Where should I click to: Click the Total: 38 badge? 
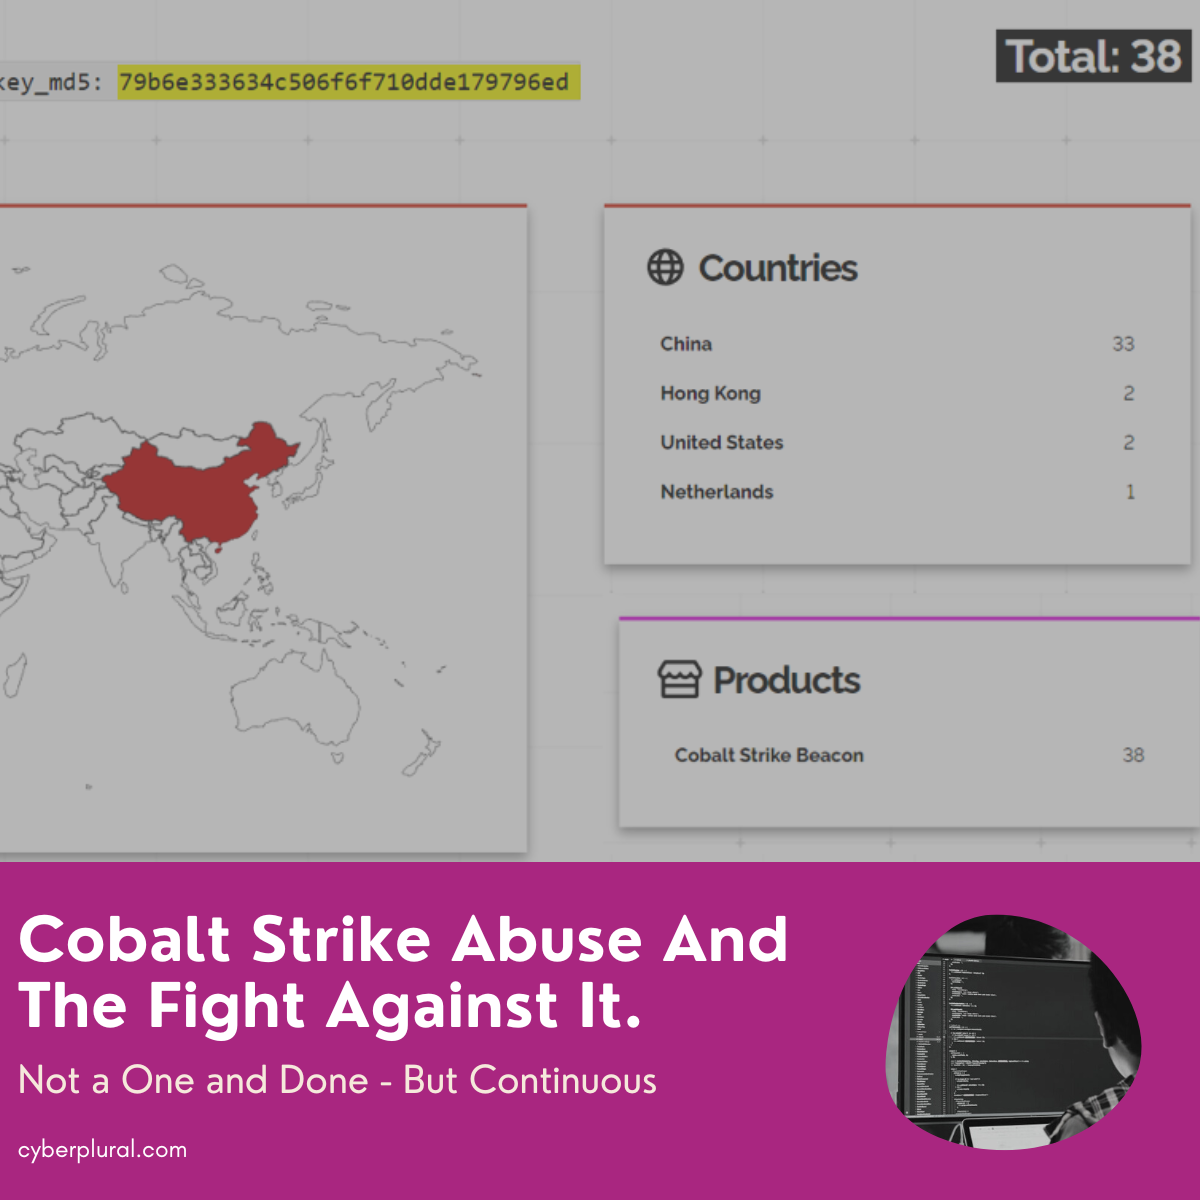[1094, 56]
